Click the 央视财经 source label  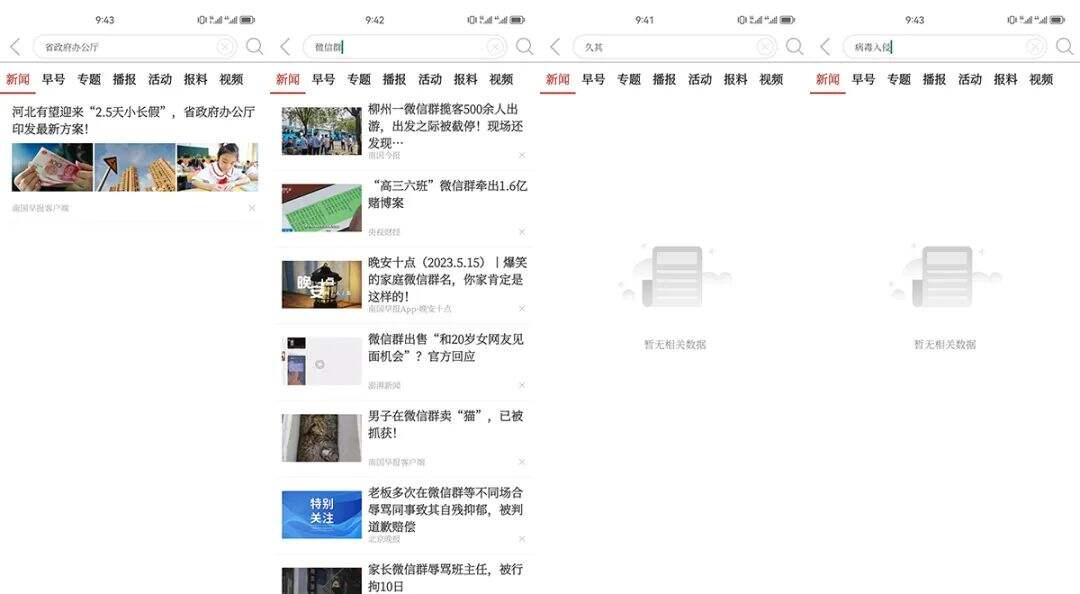pyautogui.click(x=384, y=232)
